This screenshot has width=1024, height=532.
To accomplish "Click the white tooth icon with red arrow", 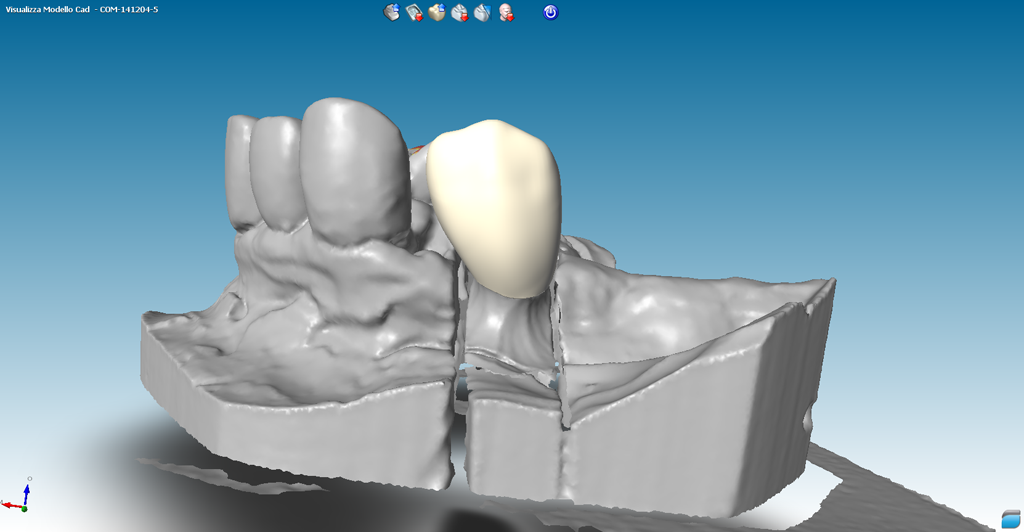I will coord(460,12).
